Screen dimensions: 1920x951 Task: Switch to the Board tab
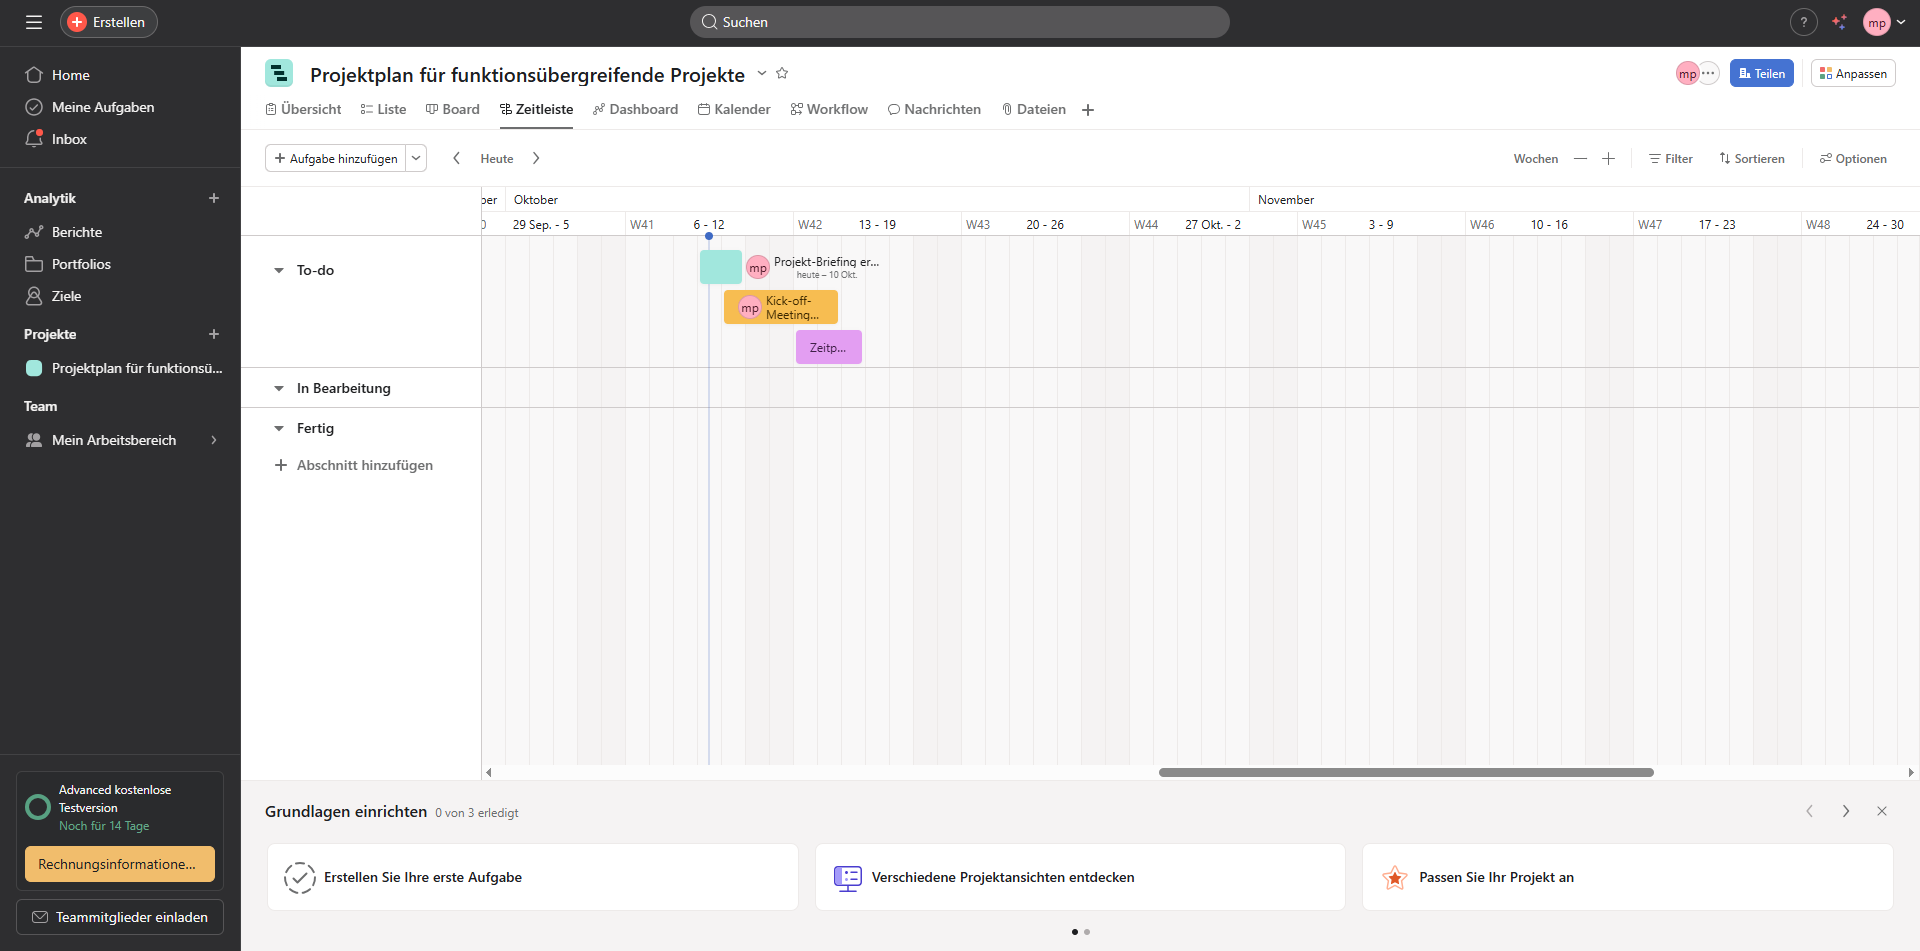[x=452, y=109]
